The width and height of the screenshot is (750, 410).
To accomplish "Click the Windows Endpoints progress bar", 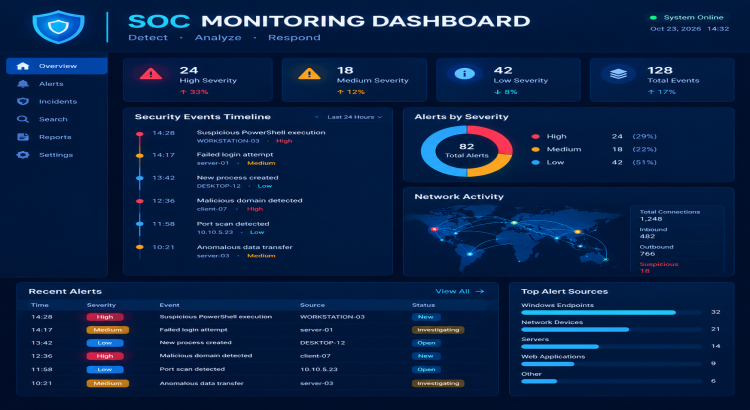I will 611,312.
